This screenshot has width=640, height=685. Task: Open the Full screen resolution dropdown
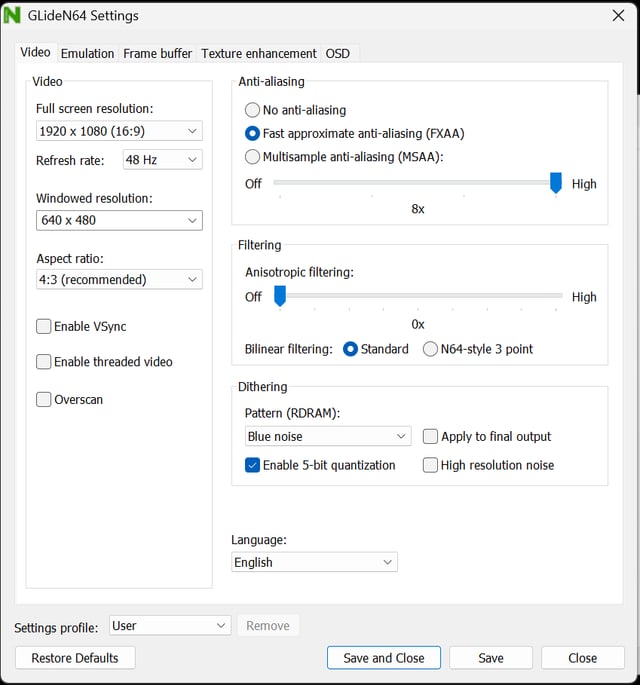coord(119,131)
